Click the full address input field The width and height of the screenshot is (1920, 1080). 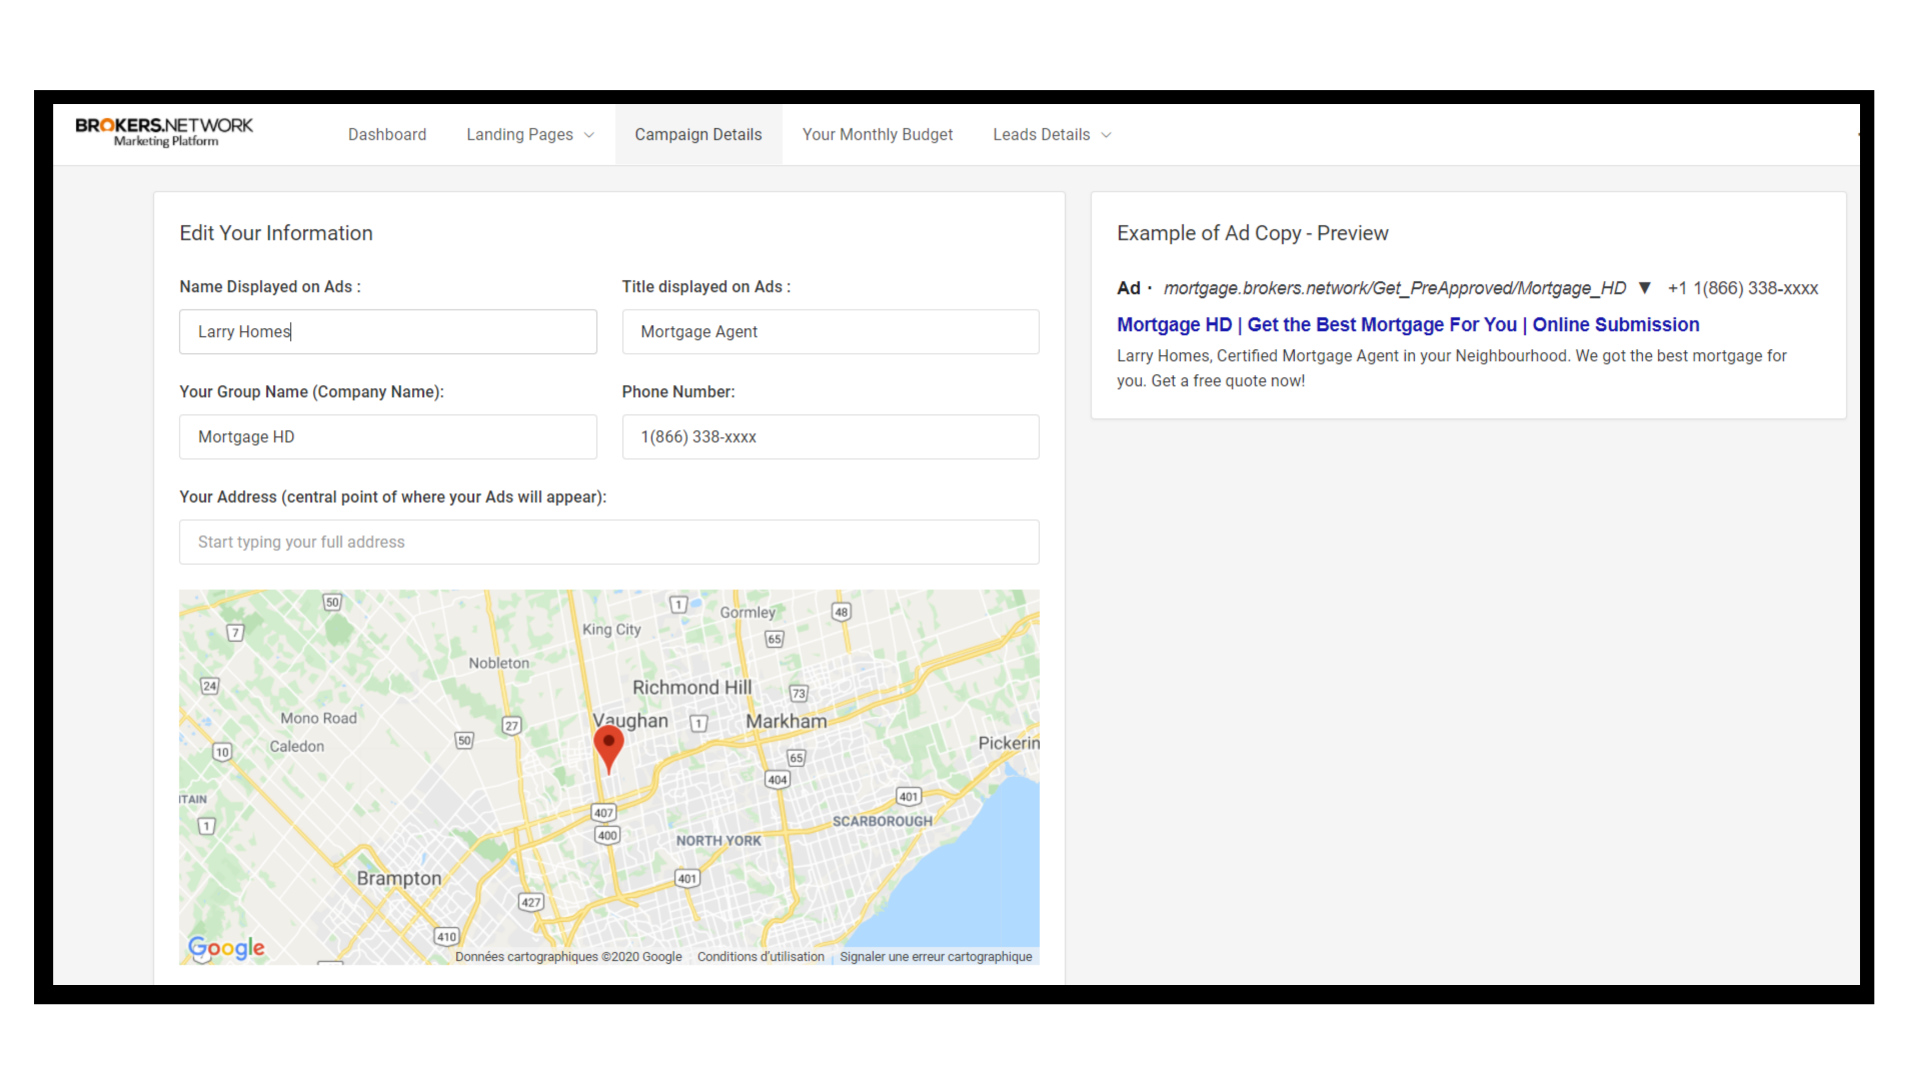[609, 542]
